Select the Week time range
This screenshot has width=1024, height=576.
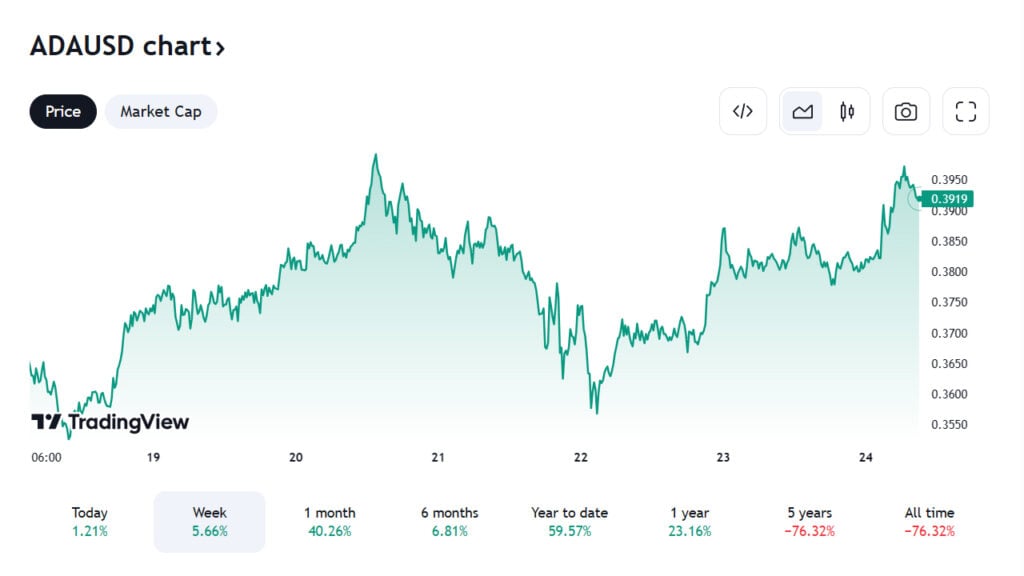click(x=209, y=521)
